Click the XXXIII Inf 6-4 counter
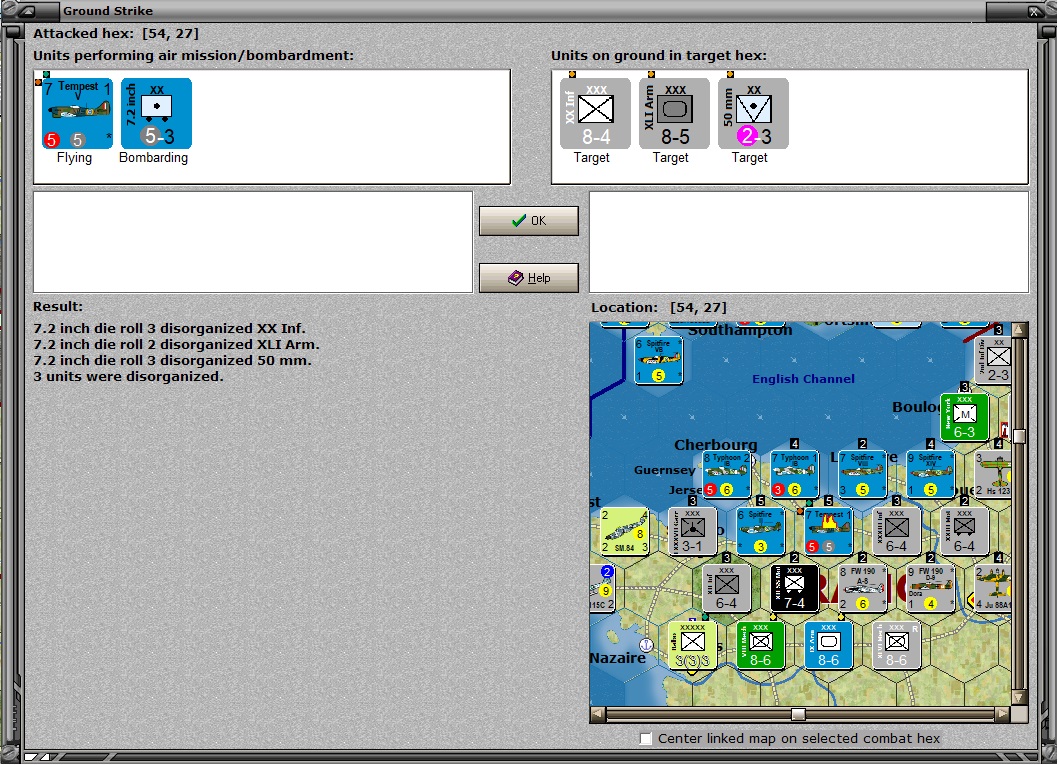Image resolution: width=1059 pixels, height=765 pixels. coord(896,531)
